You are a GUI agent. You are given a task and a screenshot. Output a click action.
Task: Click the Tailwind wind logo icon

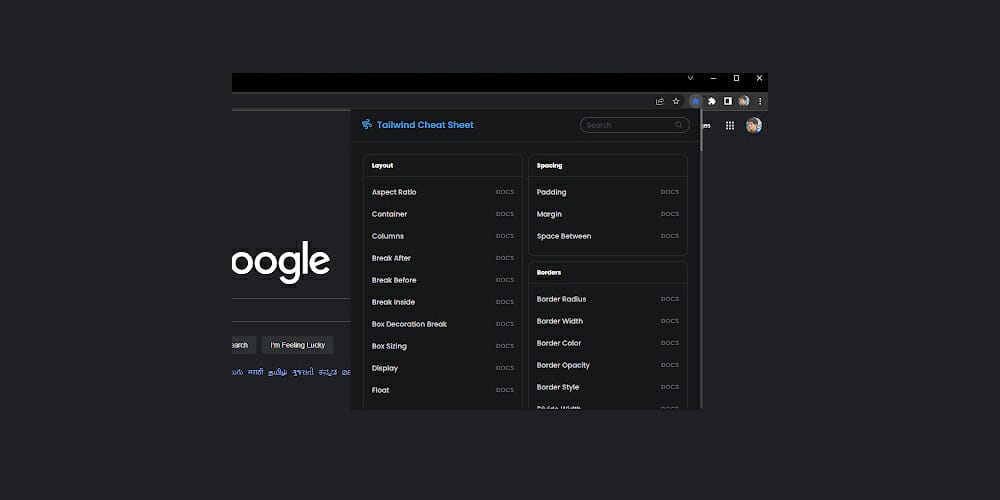pos(367,124)
